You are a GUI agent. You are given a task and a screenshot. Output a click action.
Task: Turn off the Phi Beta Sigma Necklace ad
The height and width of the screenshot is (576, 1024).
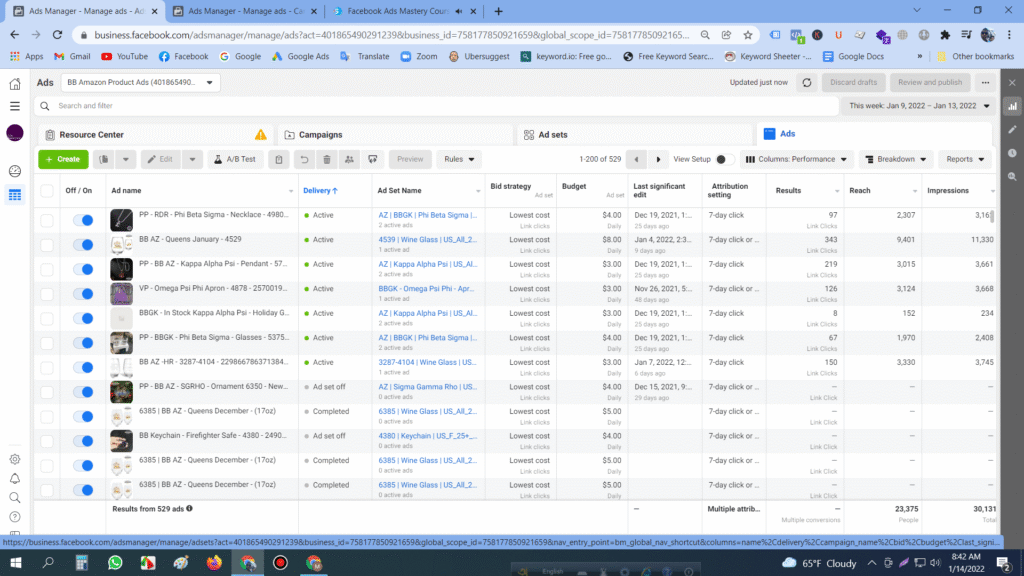(x=83, y=220)
